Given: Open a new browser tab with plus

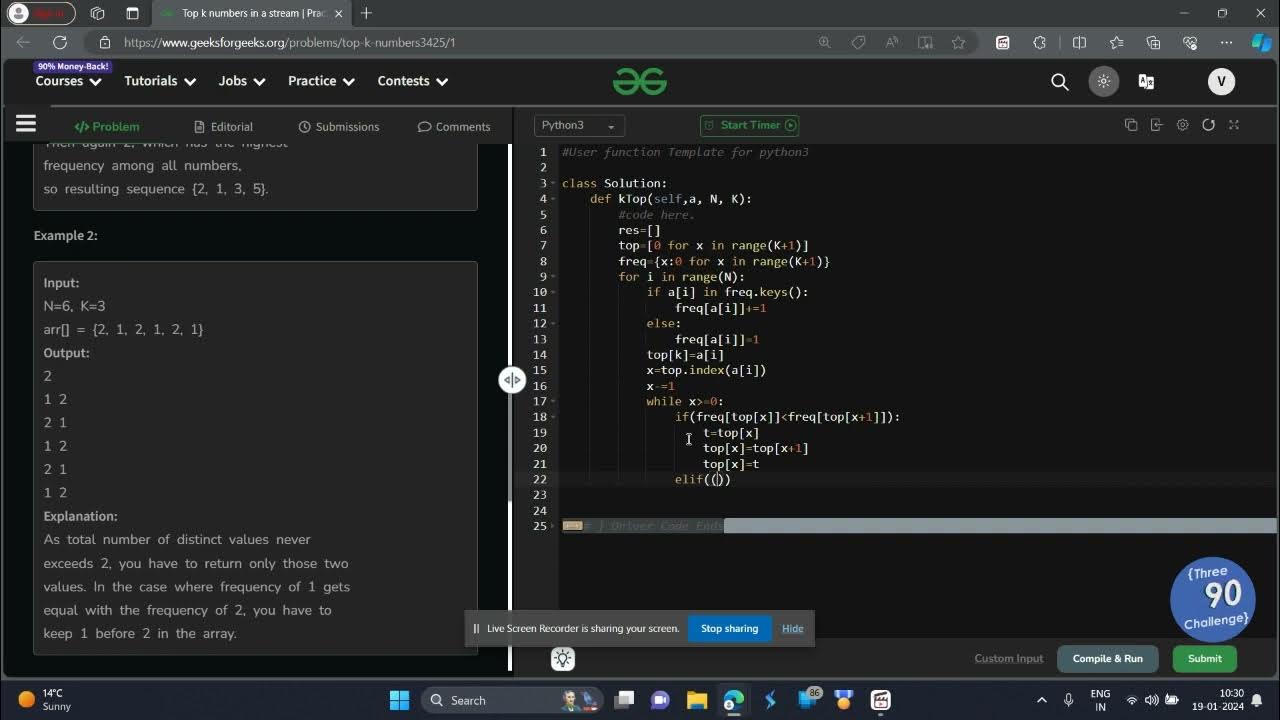Looking at the screenshot, I should (366, 13).
